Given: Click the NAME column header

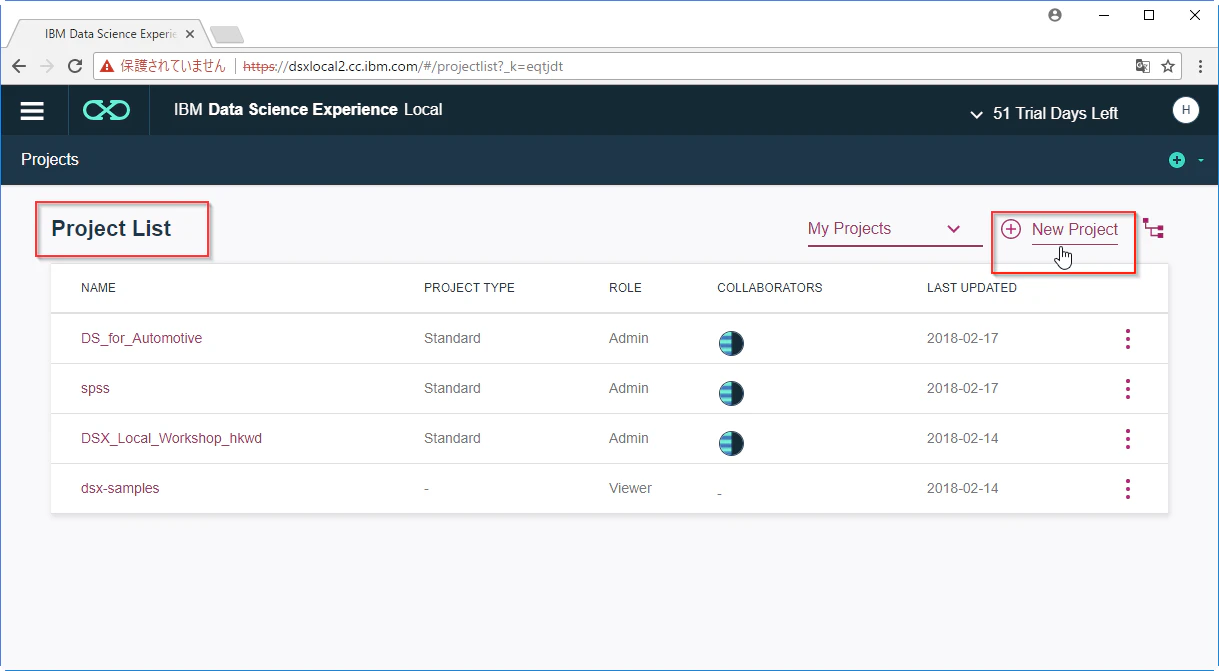Looking at the screenshot, I should coord(98,288).
